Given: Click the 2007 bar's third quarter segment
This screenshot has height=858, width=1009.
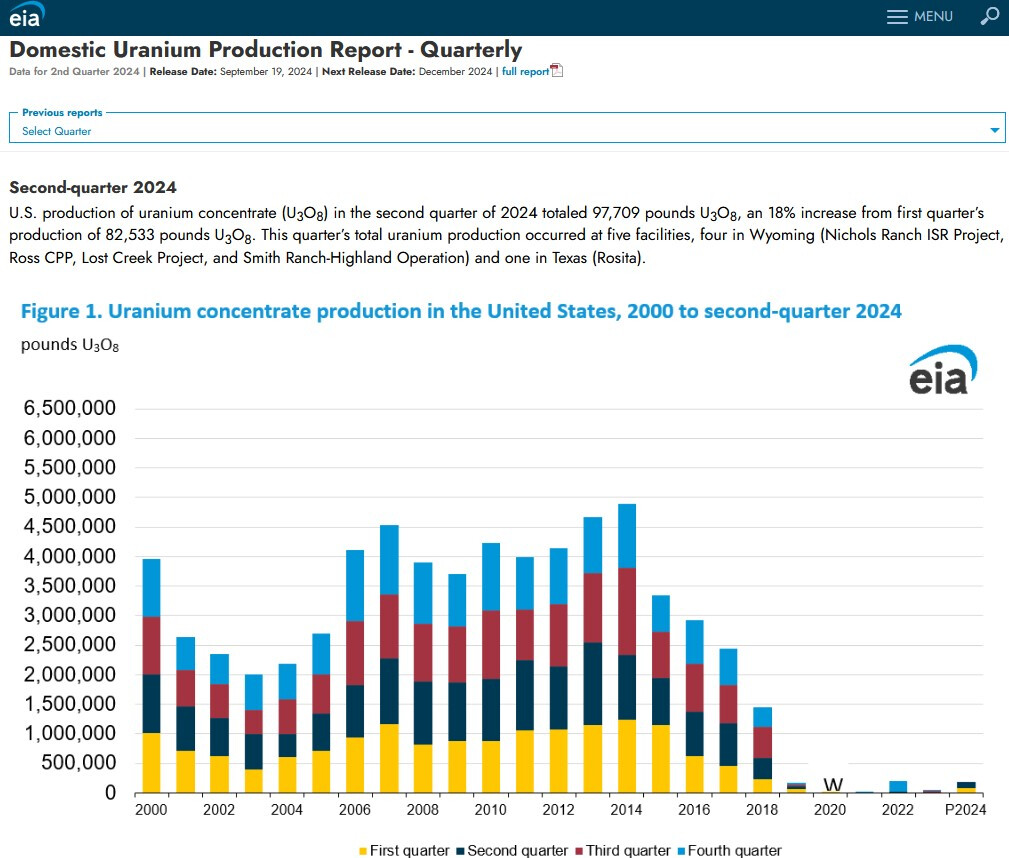Looking at the screenshot, I should (x=389, y=626).
